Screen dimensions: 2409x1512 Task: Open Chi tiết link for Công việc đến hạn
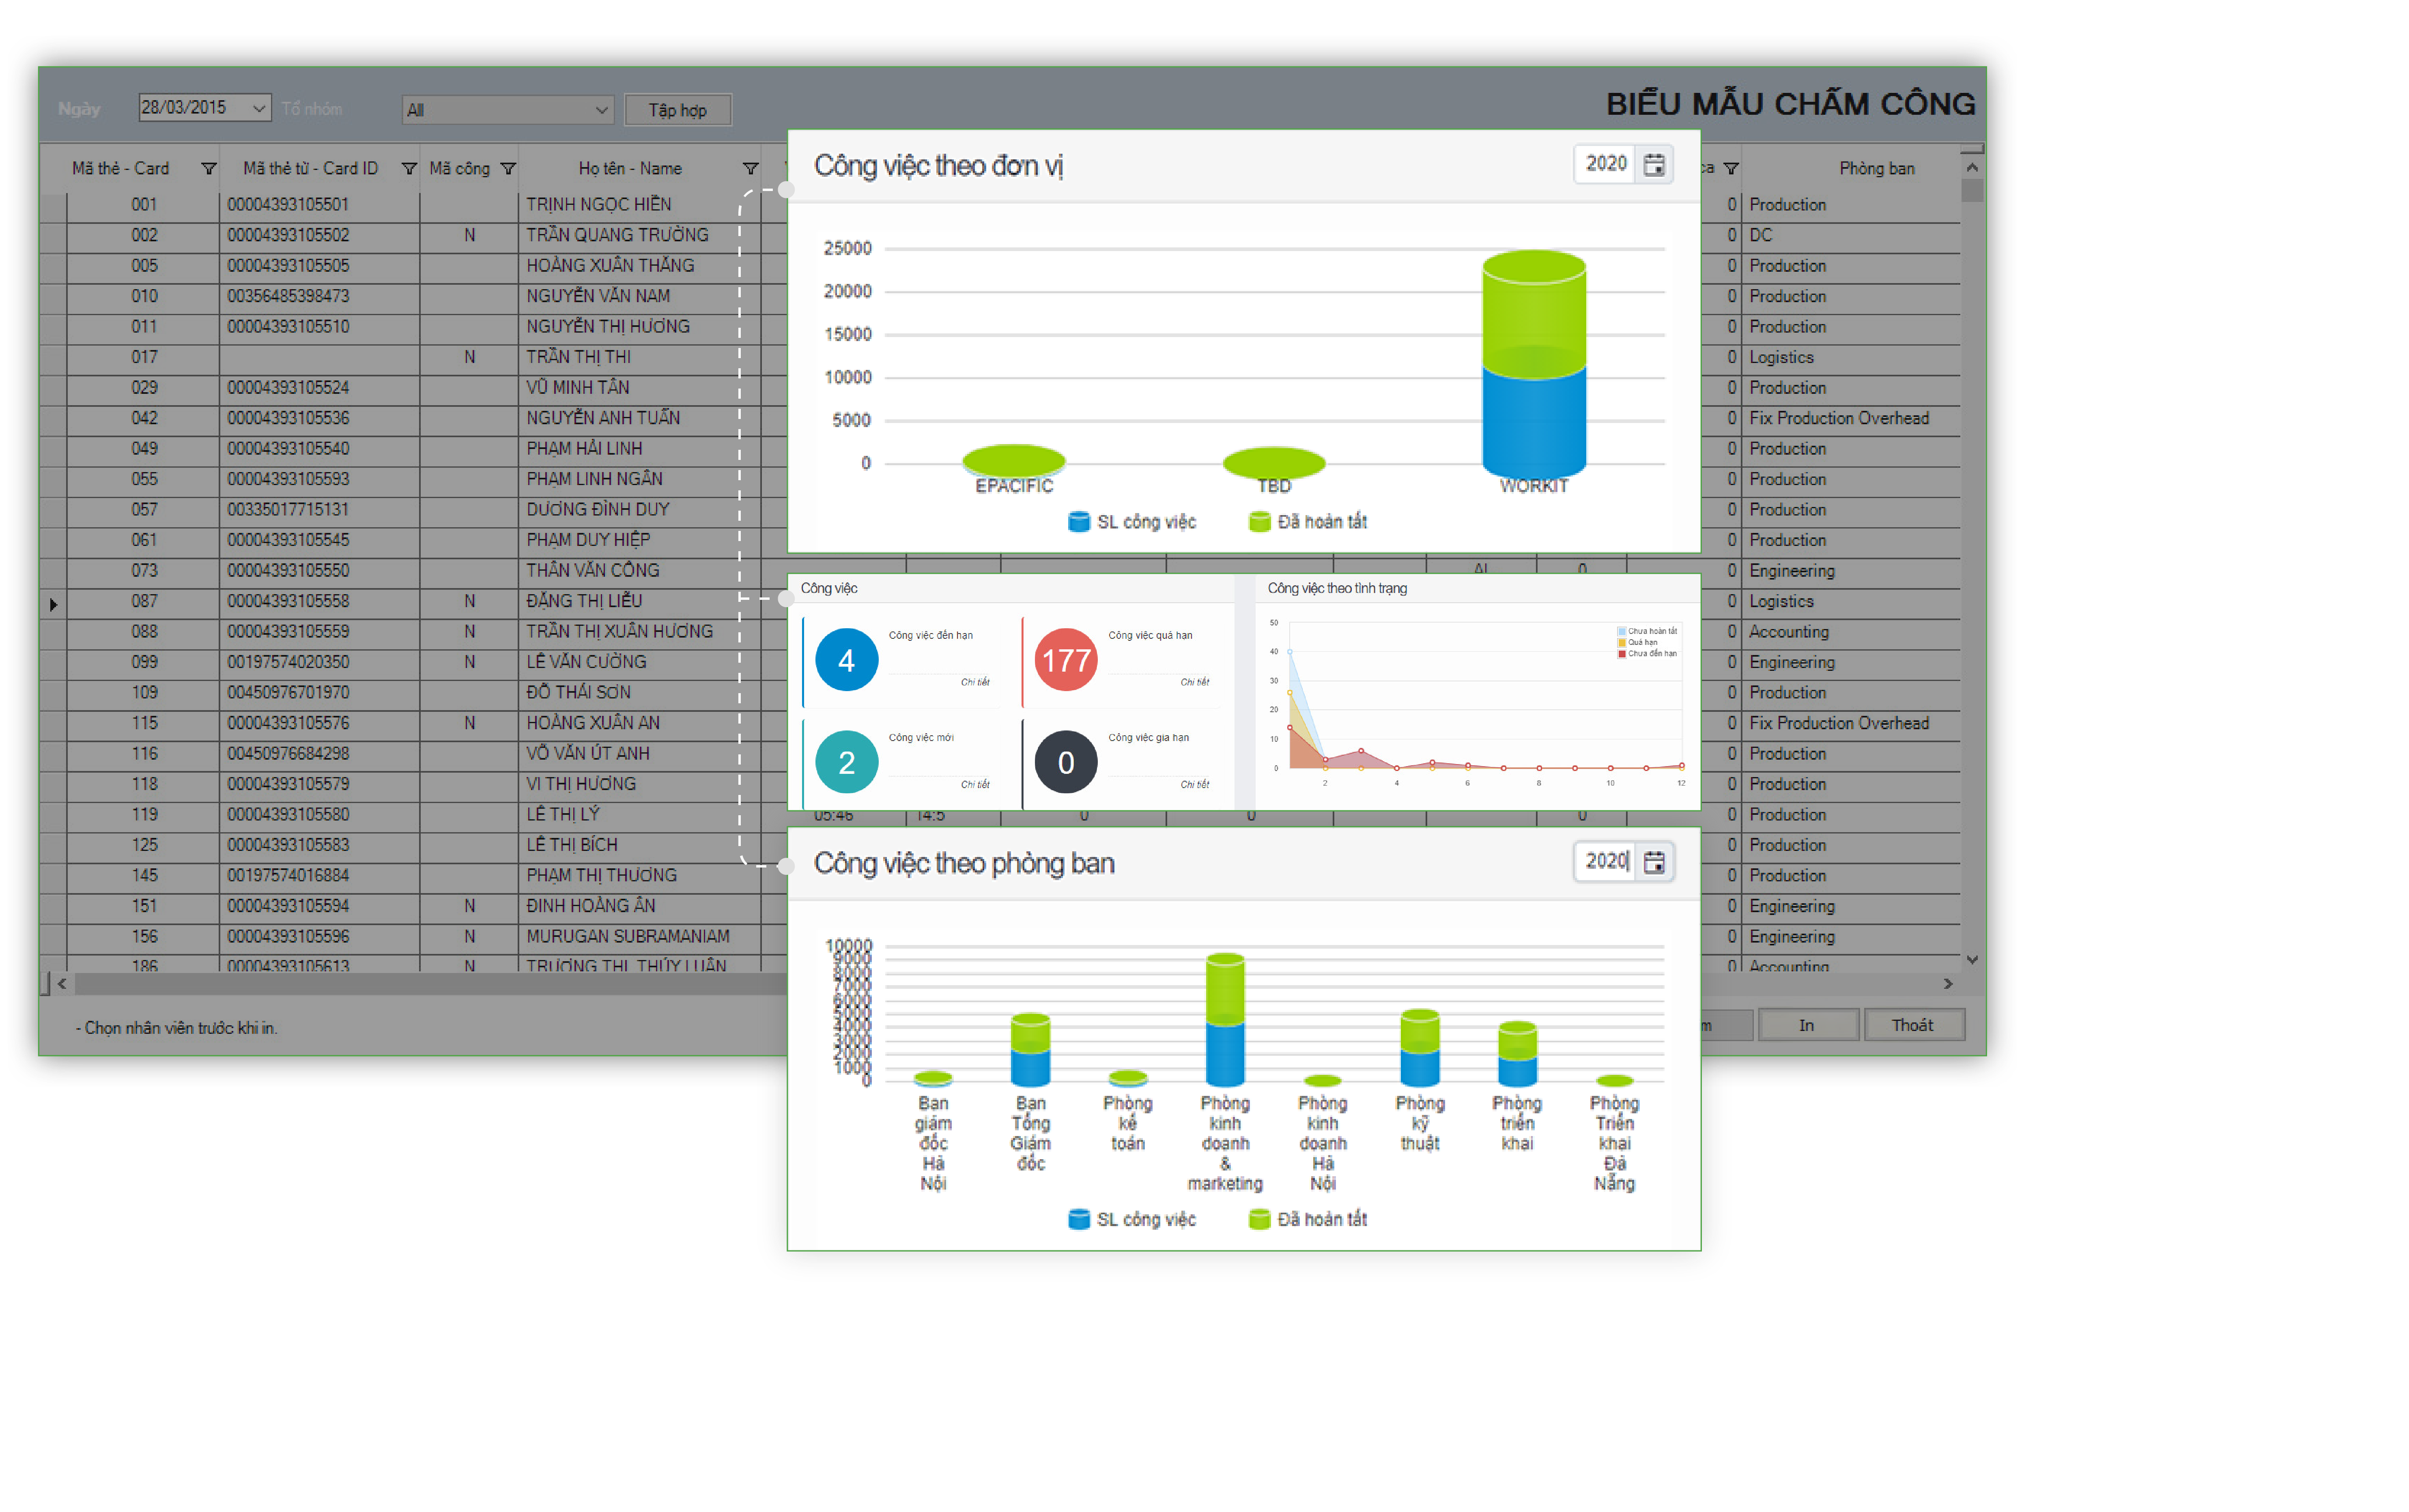pos(975,682)
